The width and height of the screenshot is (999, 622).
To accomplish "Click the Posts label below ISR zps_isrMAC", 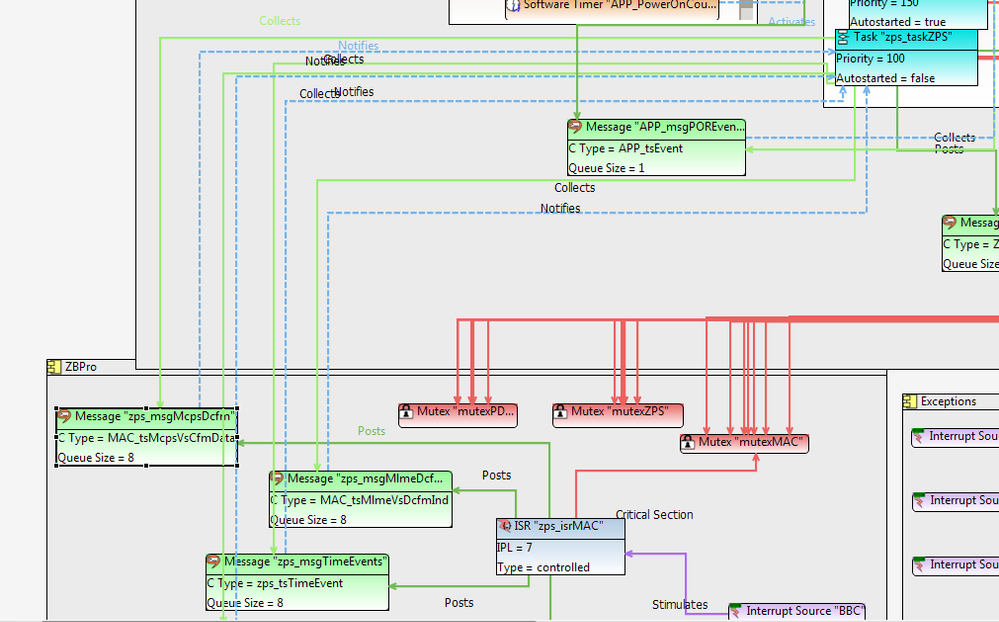I will [459, 603].
